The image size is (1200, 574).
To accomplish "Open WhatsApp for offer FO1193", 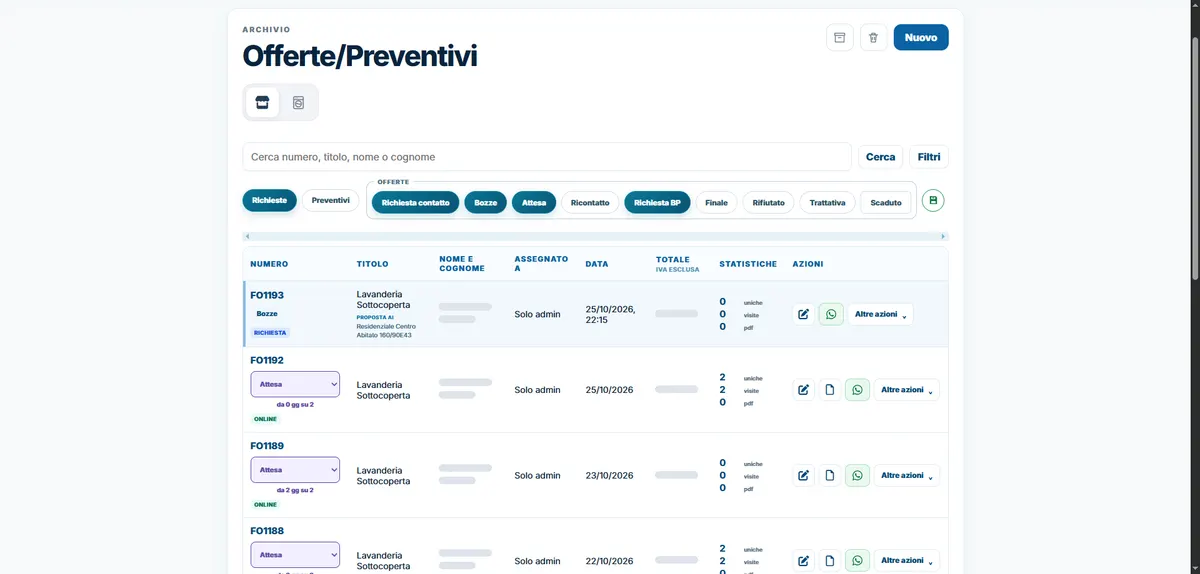I will point(831,314).
